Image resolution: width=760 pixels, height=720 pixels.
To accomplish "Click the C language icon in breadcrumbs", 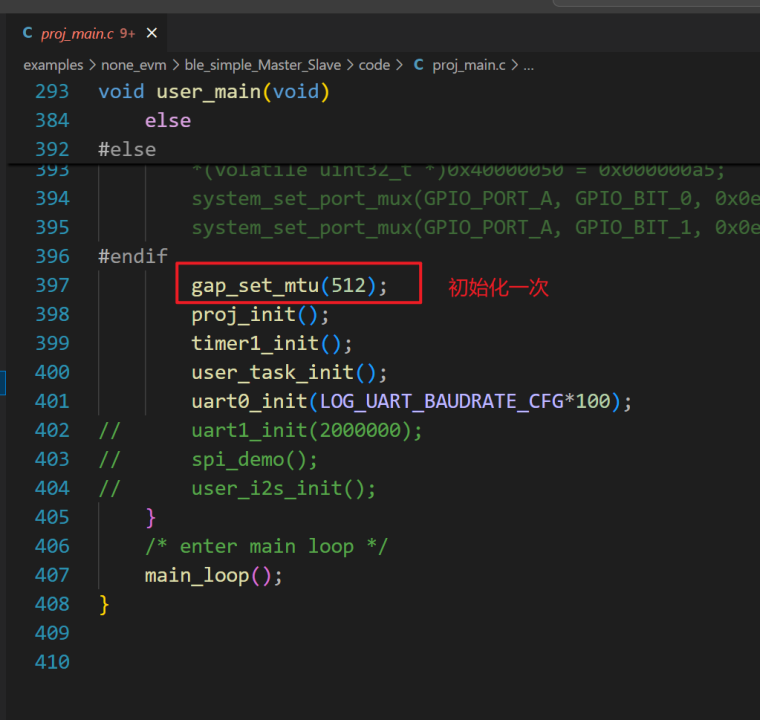I will point(418,64).
